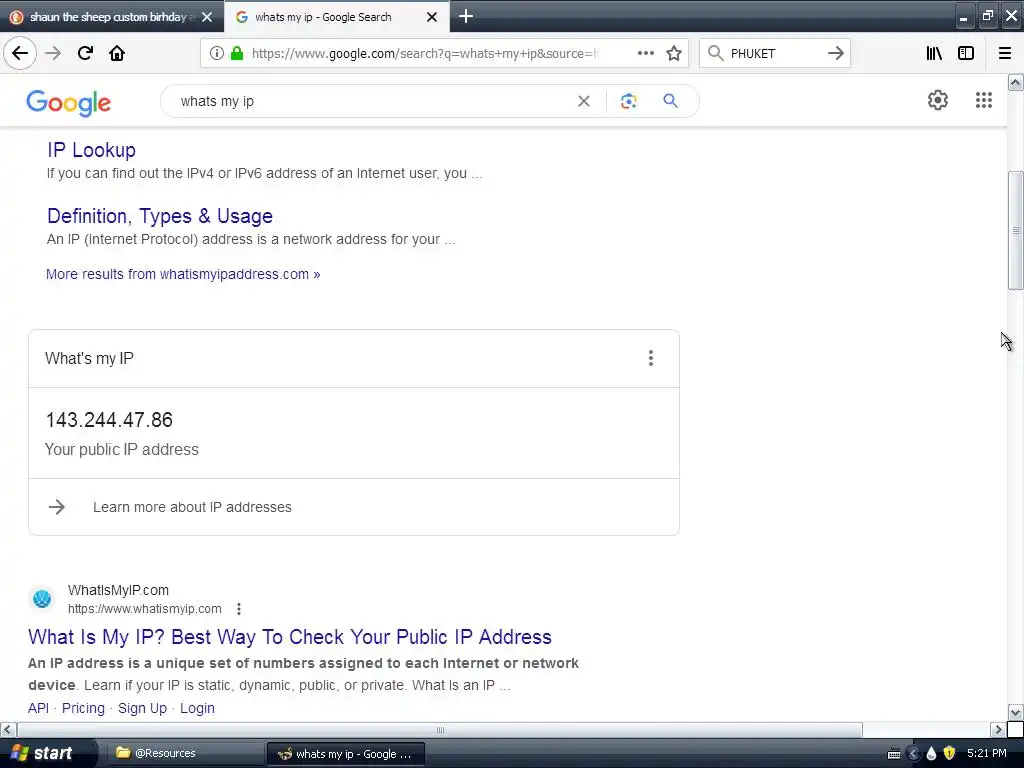Open the Firefox hamburger menu
This screenshot has height=768, width=1024.
1004,53
